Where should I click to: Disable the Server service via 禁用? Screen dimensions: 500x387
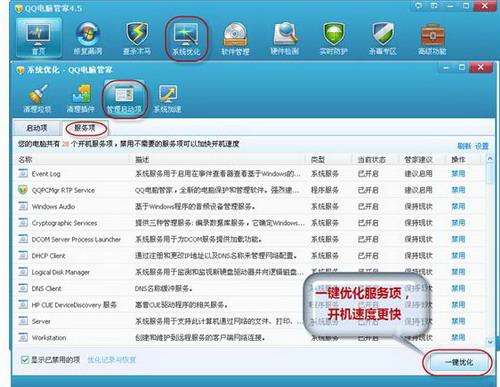[458, 321]
